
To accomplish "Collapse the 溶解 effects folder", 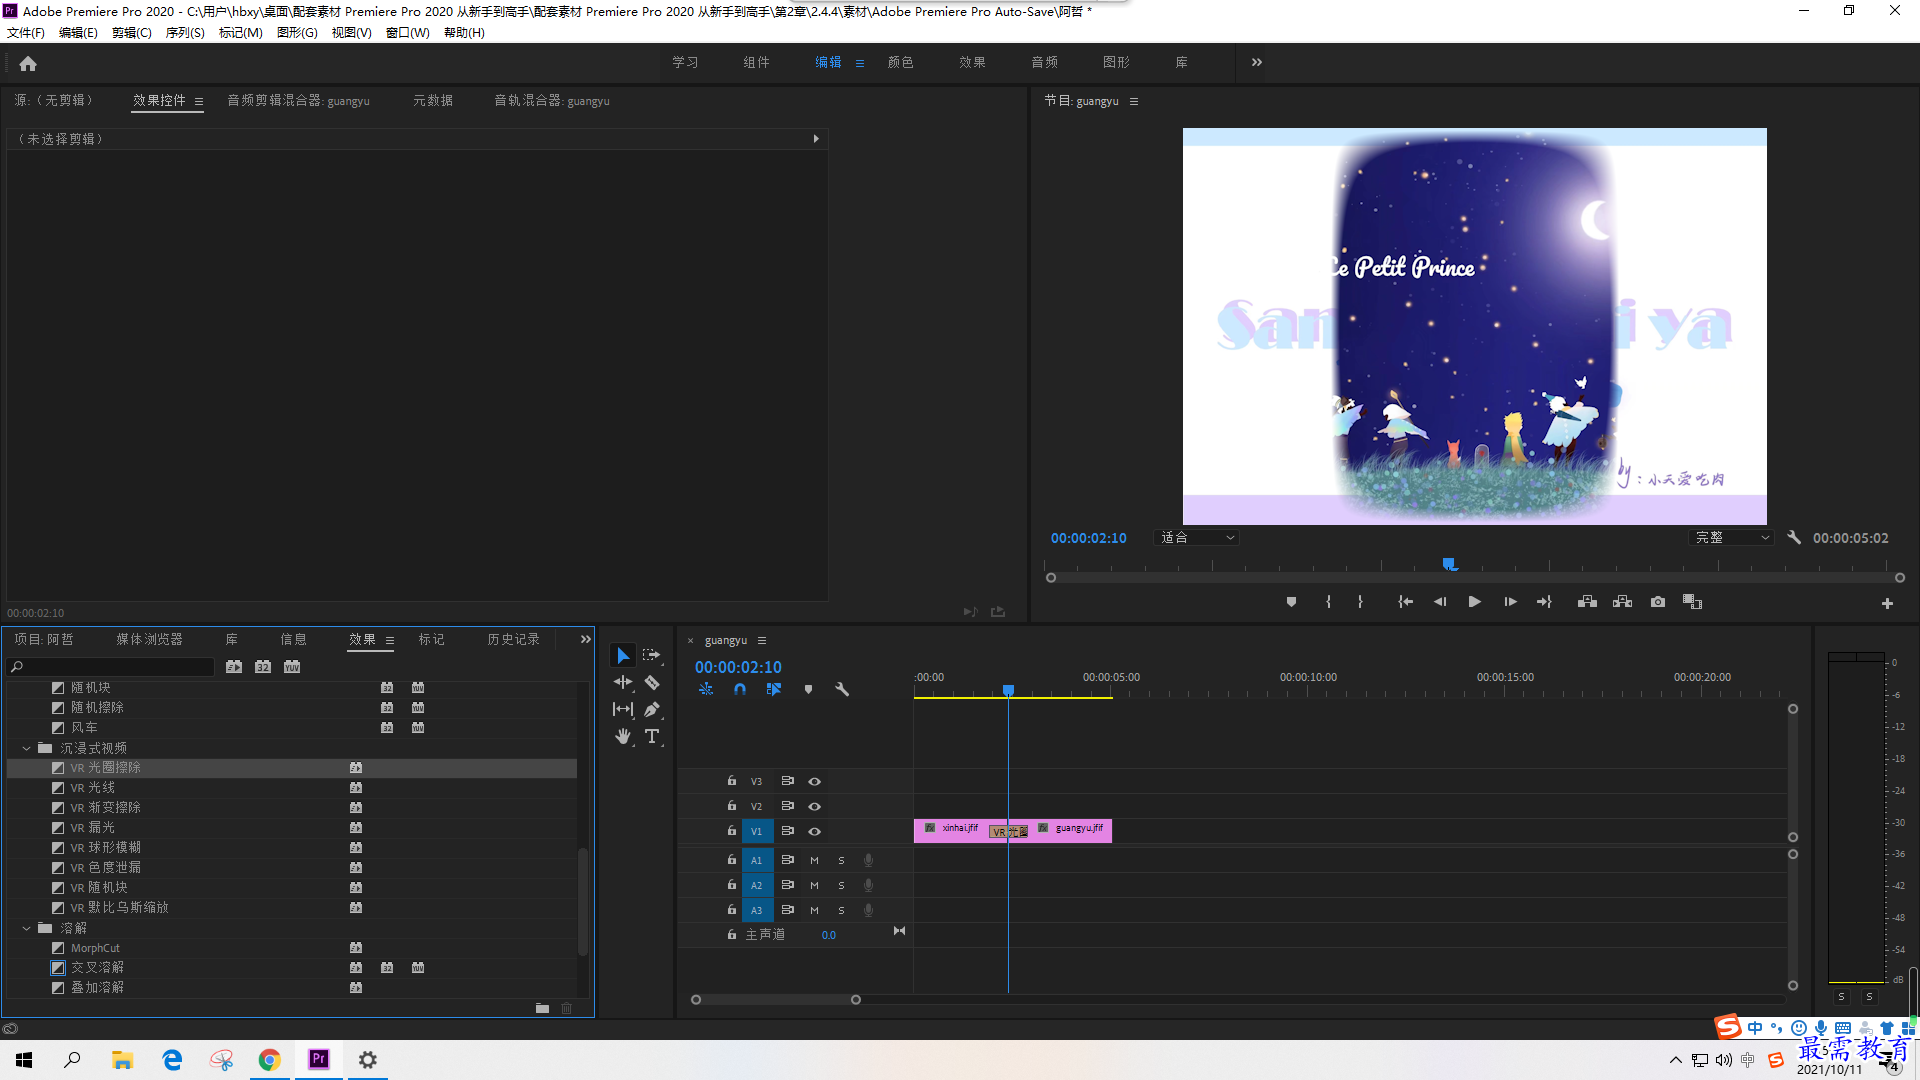I will 27,928.
